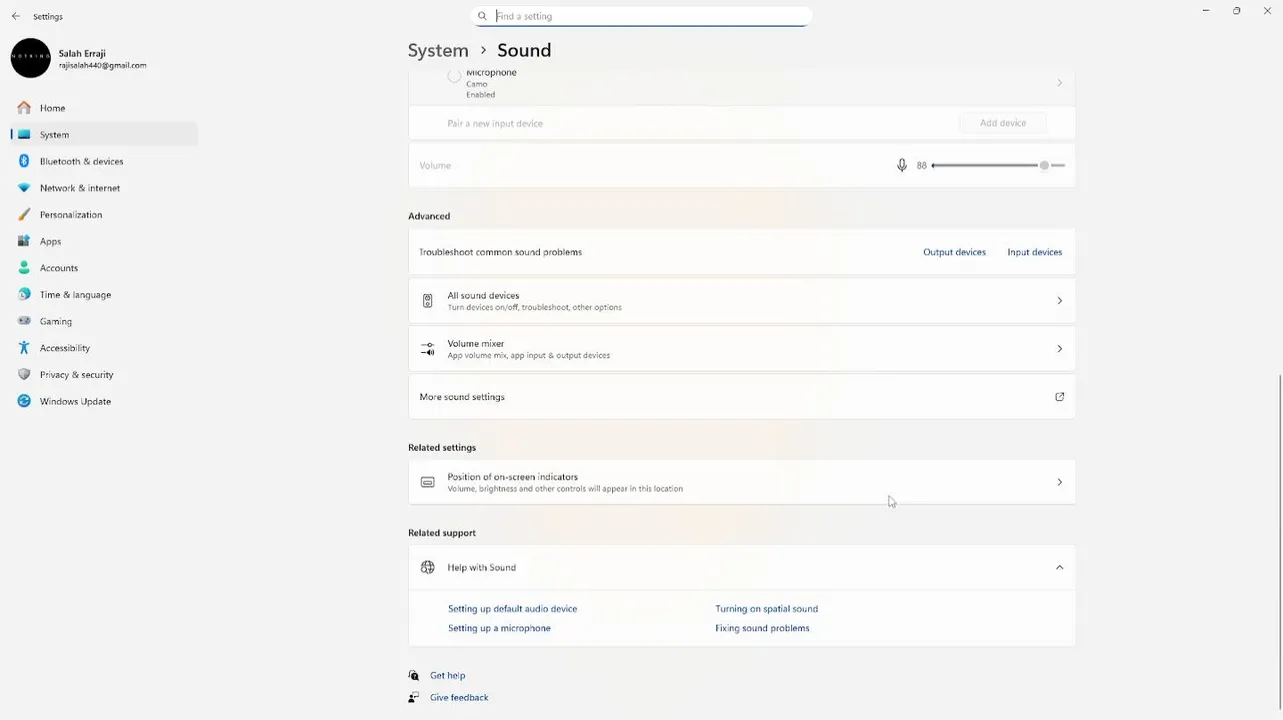
Task: Go to Windows Update section
Action: (x=75, y=401)
